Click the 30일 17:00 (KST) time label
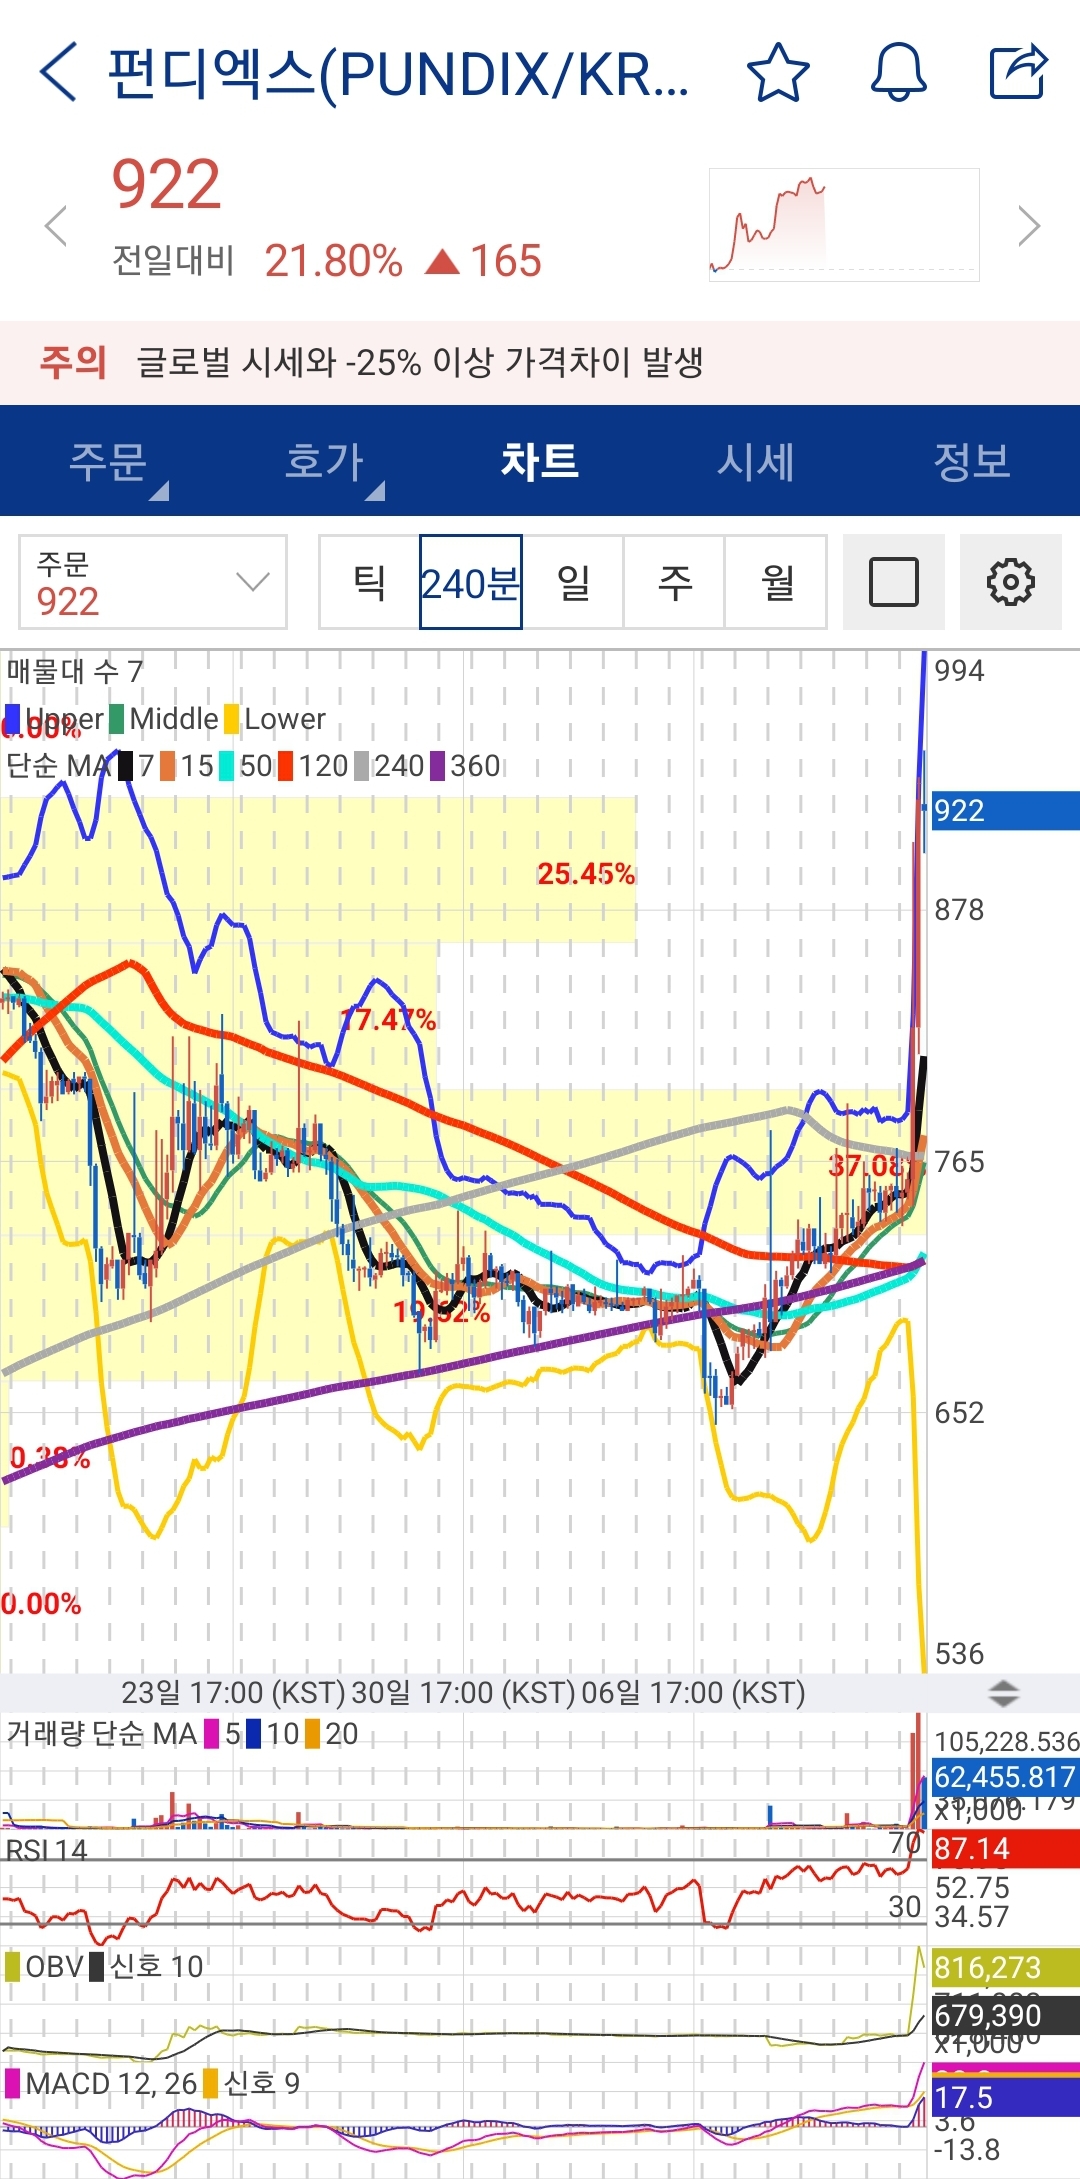 click(463, 1692)
